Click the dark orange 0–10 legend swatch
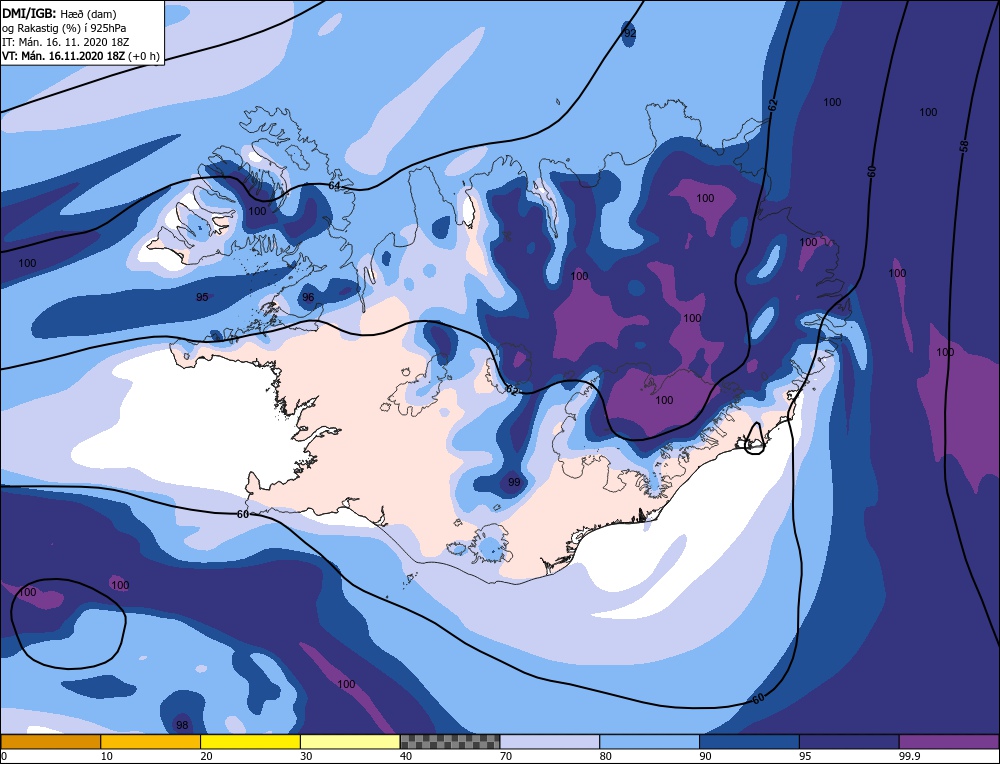1000x764 pixels. click(x=50, y=741)
